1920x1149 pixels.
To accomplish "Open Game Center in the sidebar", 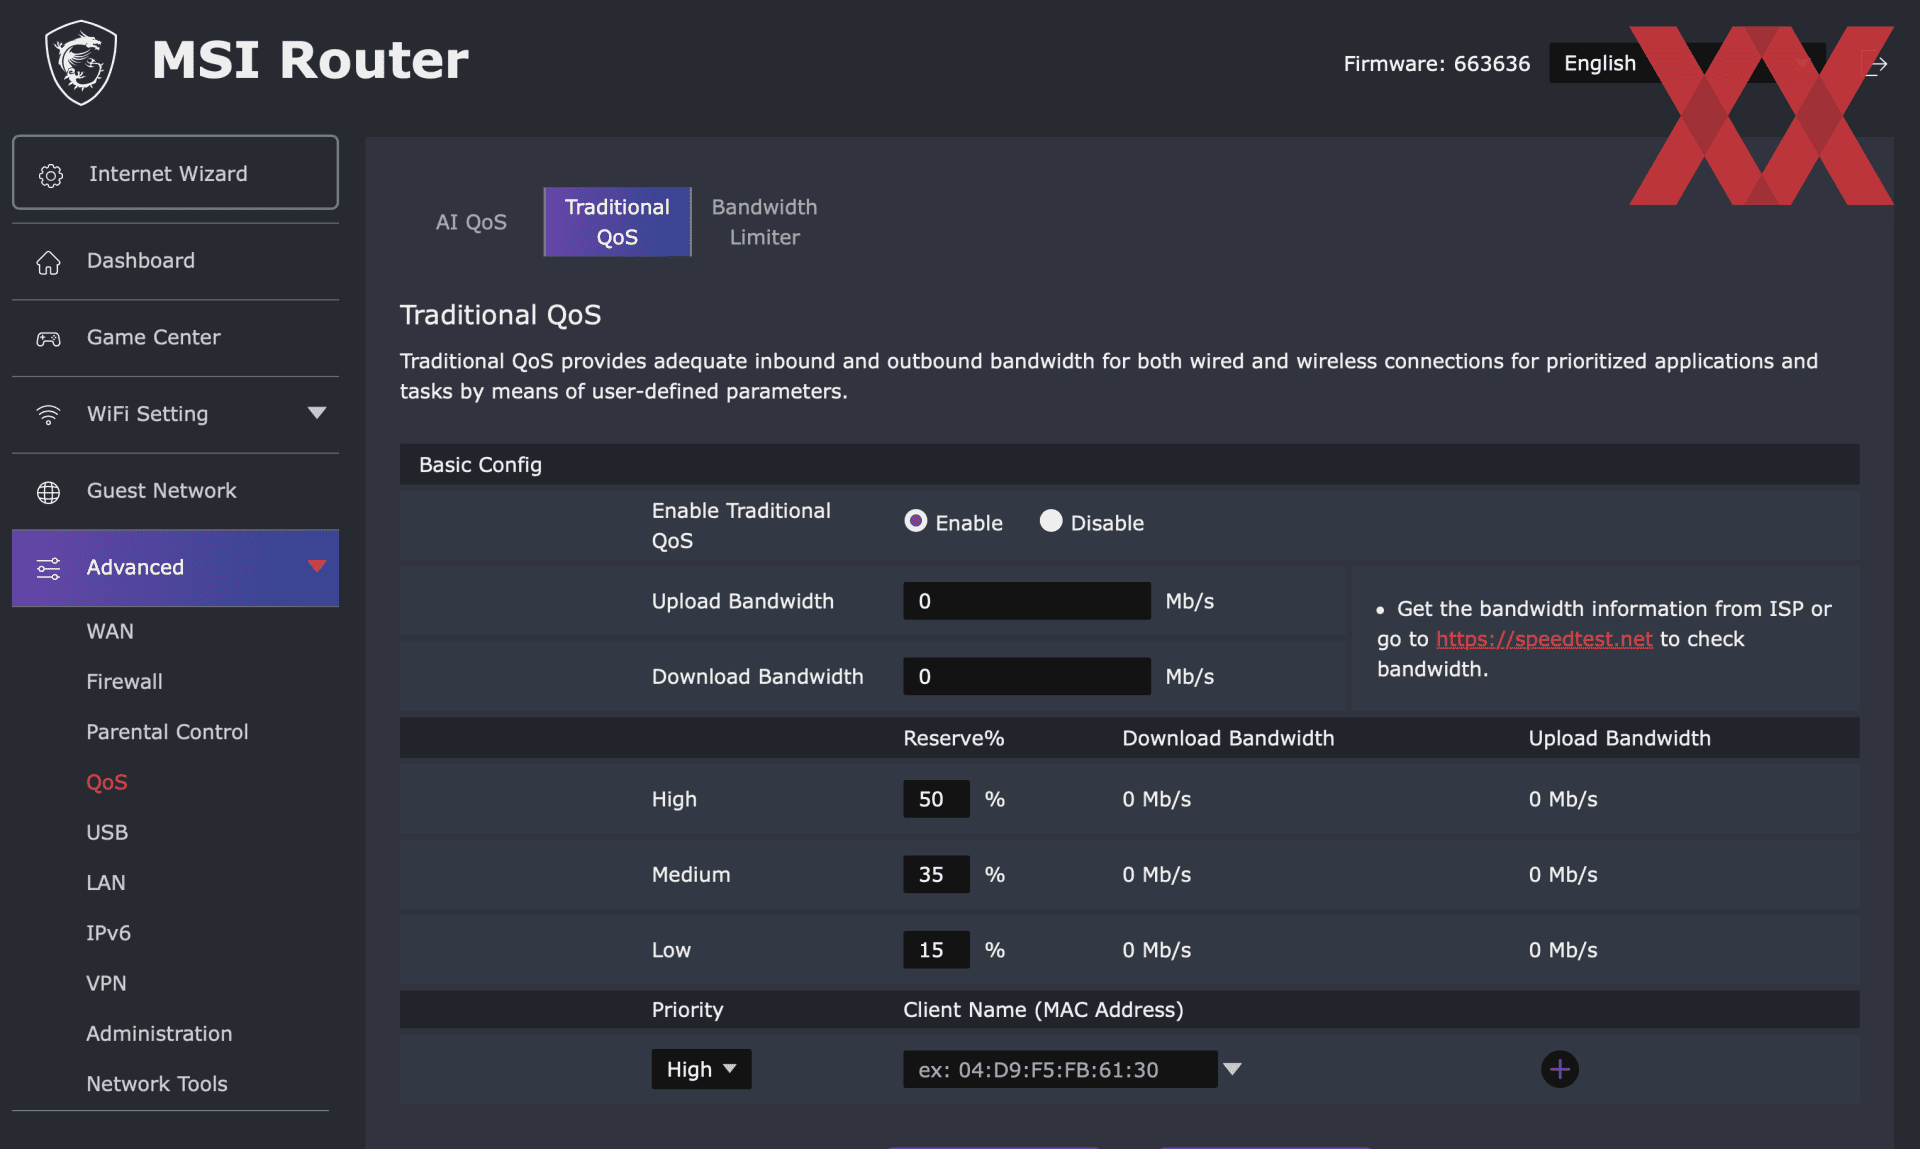I will tap(175, 338).
